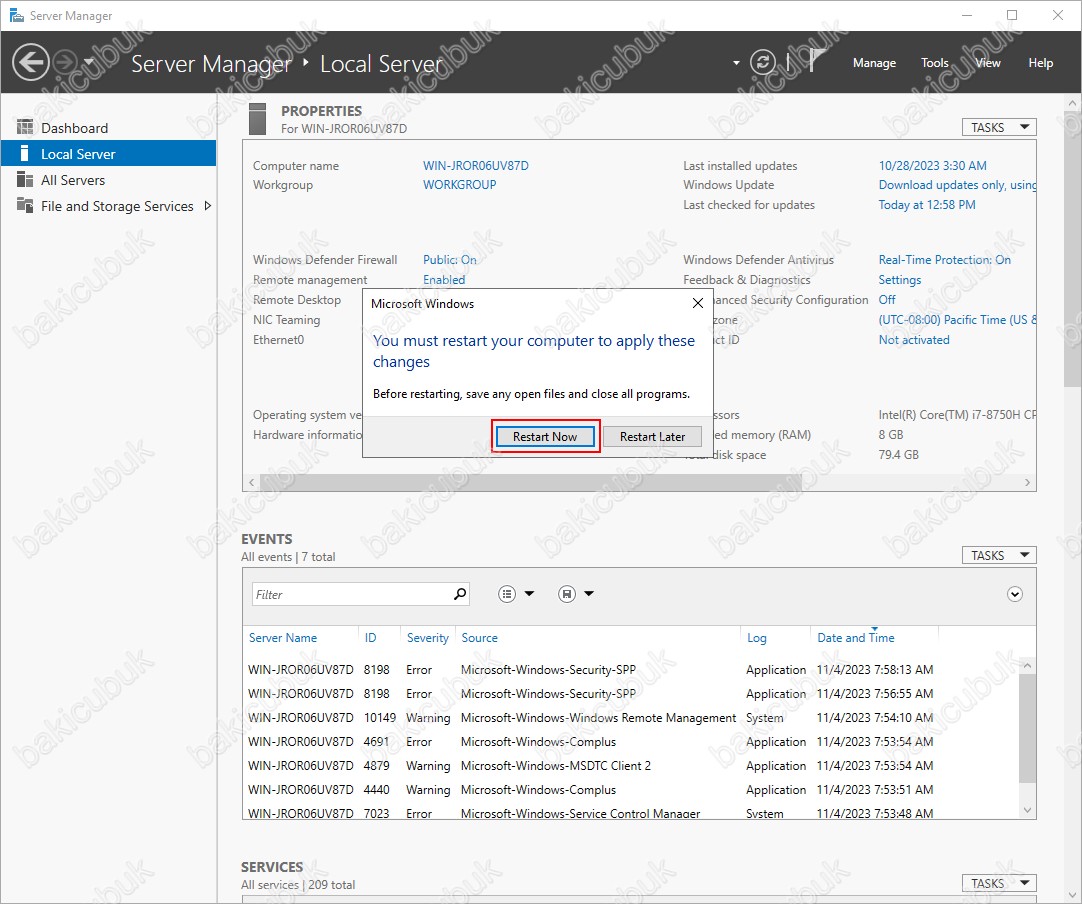Viewport: 1082px width, 904px height.
Task: Click properties panel scroll right arrow
Action: point(1027,482)
